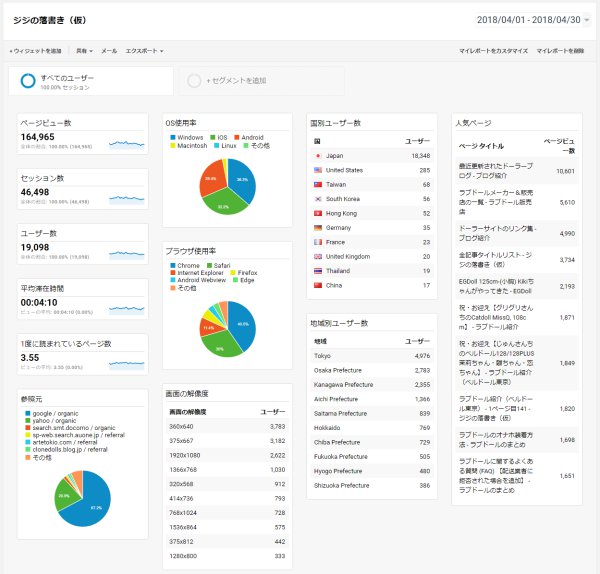Click the google / organic legend swatch
This screenshot has height=574, width=600.
point(28,413)
